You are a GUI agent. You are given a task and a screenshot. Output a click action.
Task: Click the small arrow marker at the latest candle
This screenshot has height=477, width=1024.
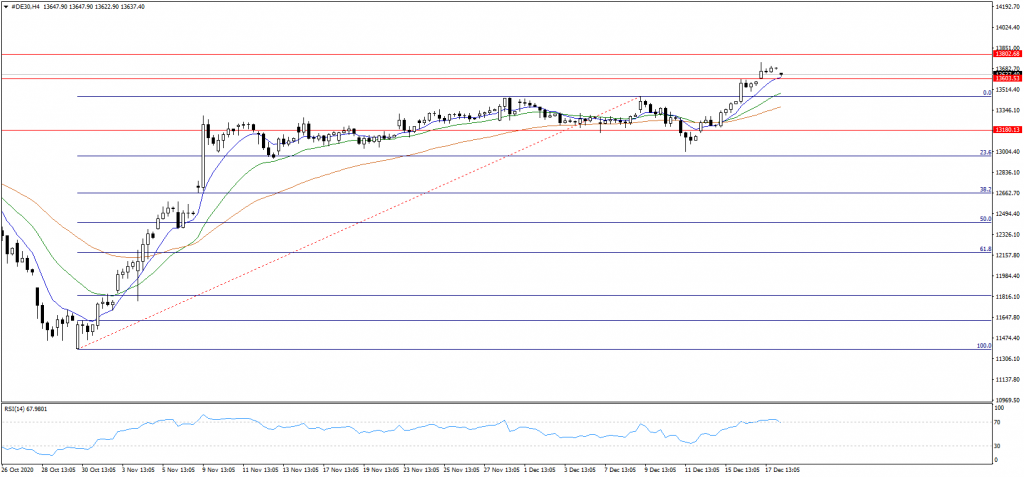point(780,72)
